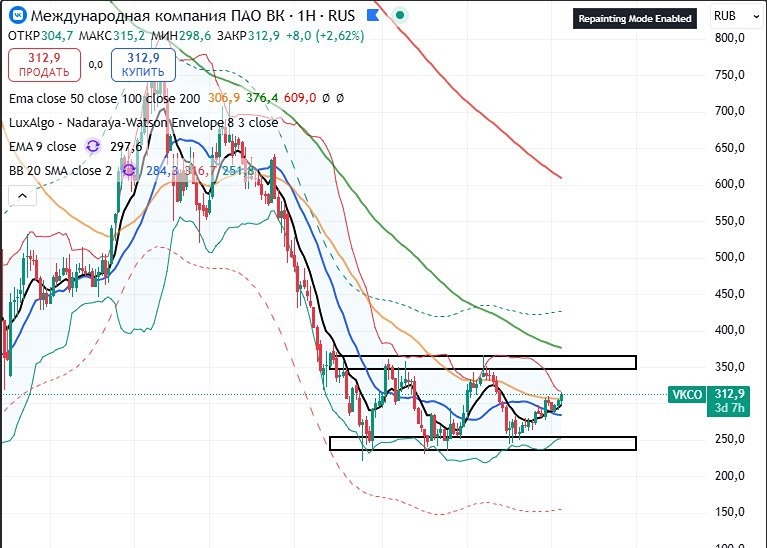Click the 250,0 price scale label
The image size is (767, 548).
[x=729, y=439]
